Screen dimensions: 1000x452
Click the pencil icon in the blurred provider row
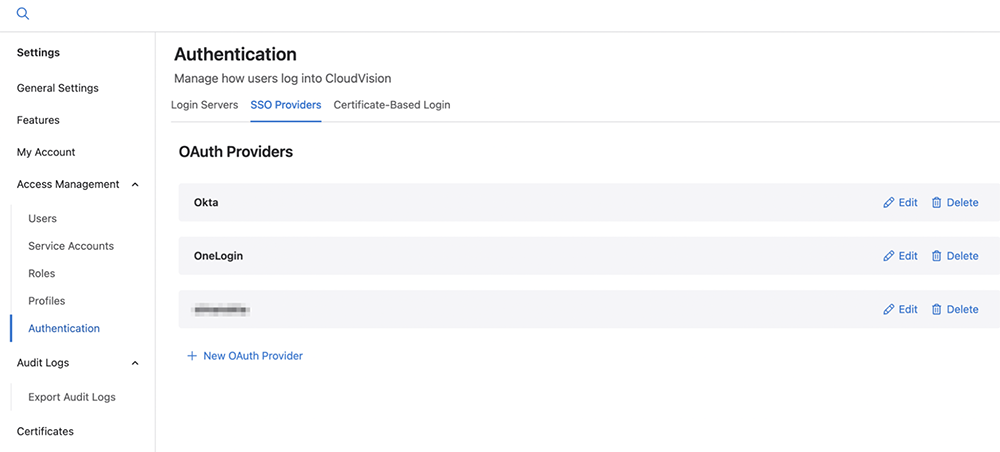pos(888,309)
